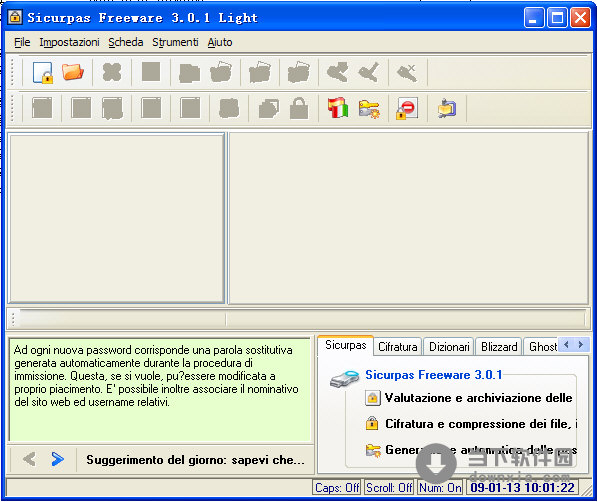Select Cifratura e compressione dei file entry
The height and width of the screenshot is (502, 597).
coord(480,424)
